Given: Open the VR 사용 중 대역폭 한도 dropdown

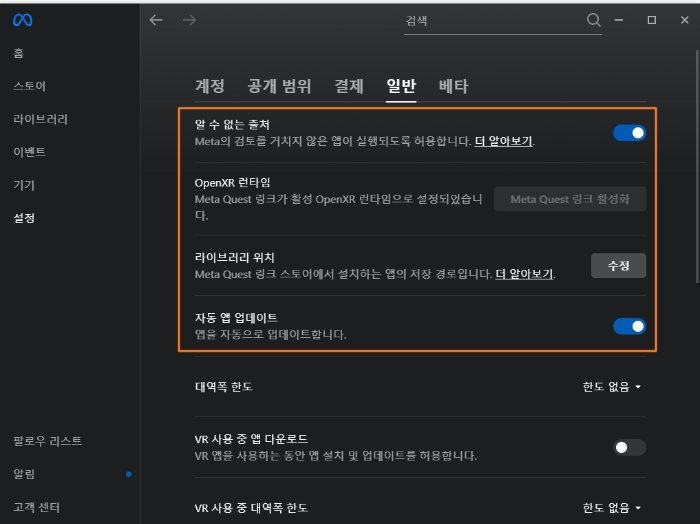Looking at the screenshot, I should (x=612, y=507).
